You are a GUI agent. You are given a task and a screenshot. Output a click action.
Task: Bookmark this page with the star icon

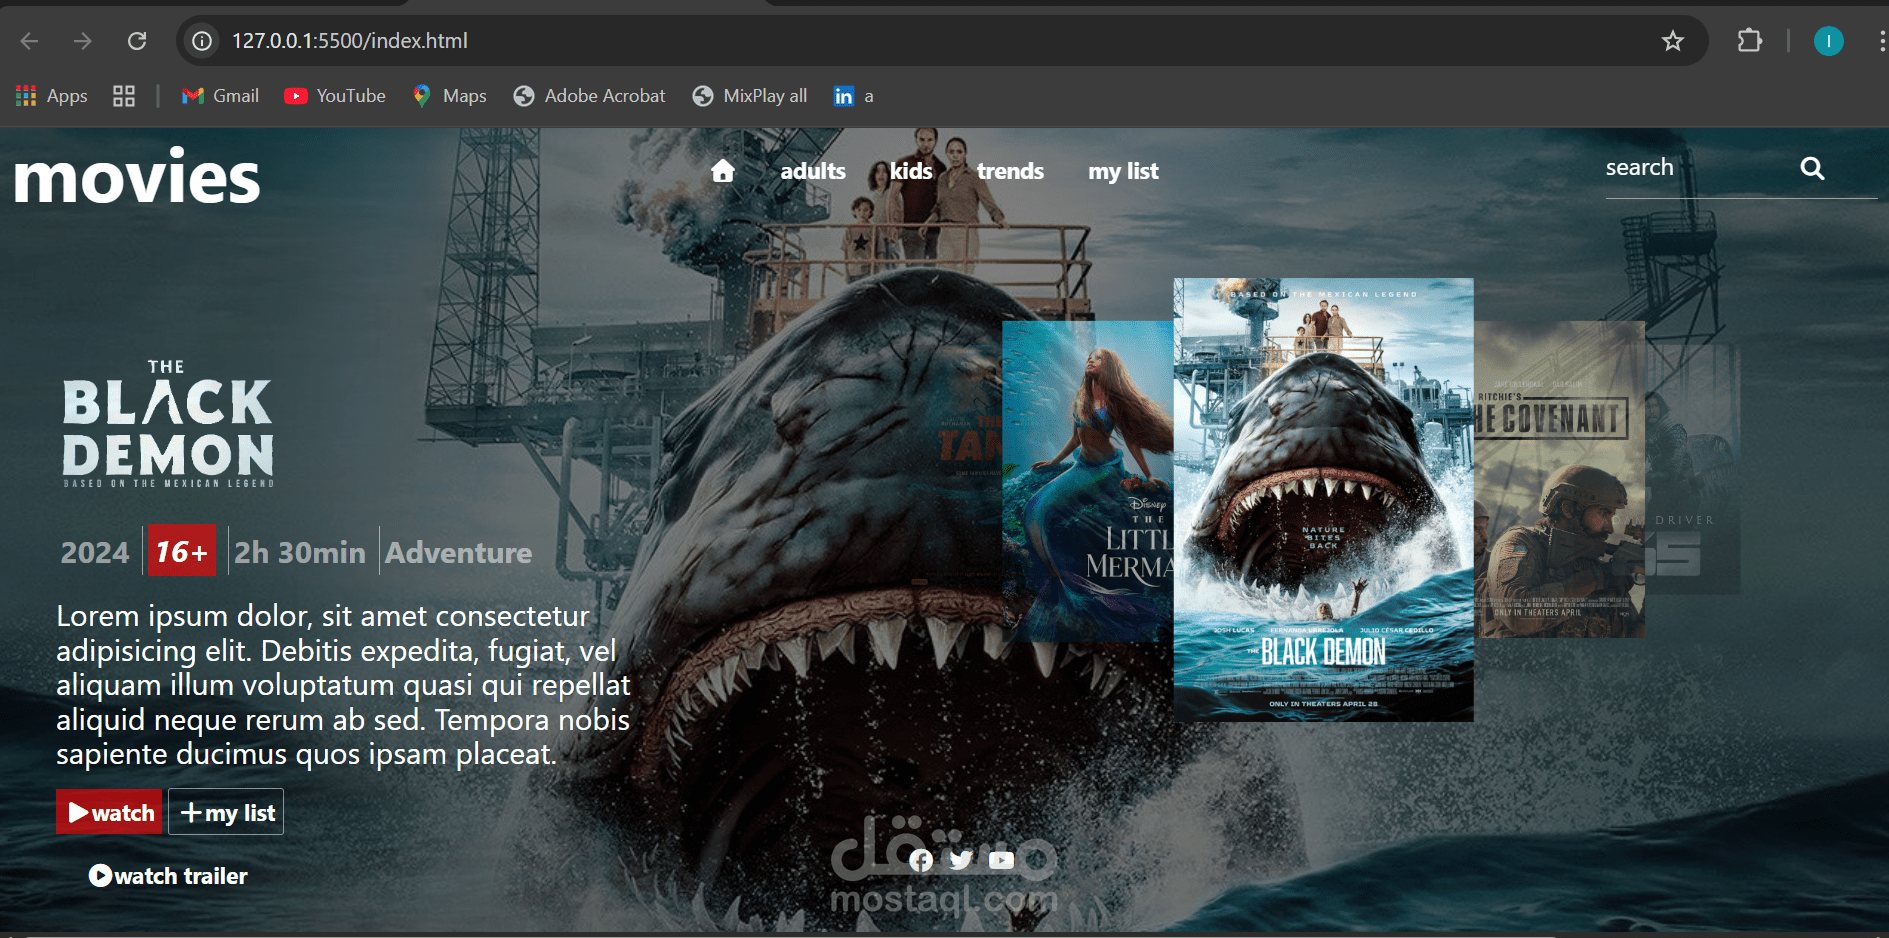(1673, 41)
